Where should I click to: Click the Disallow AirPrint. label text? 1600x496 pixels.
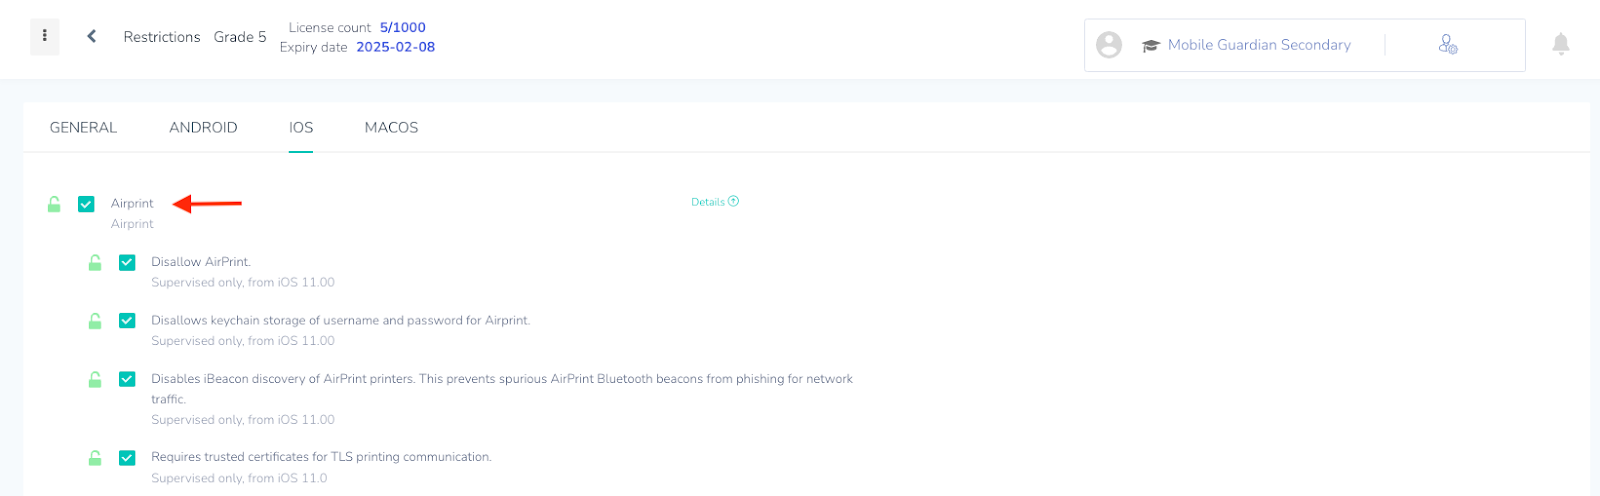pos(201,262)
